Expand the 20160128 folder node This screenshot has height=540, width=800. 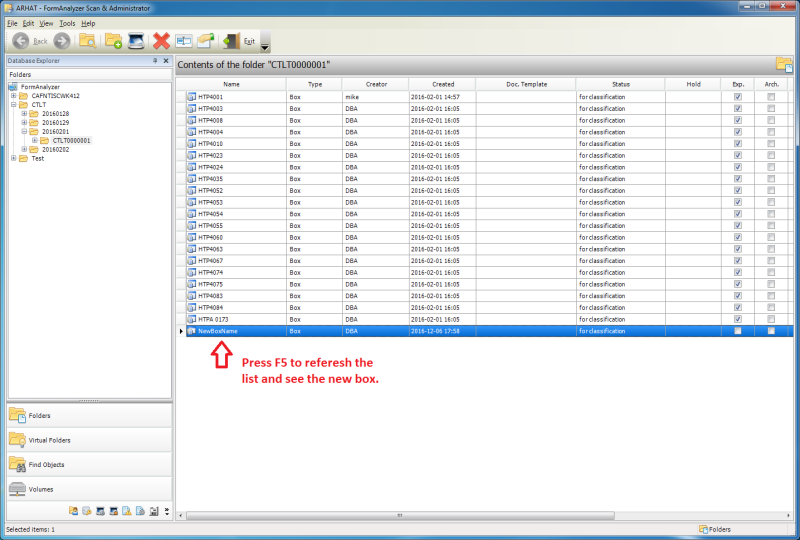(x=24, y=113)
